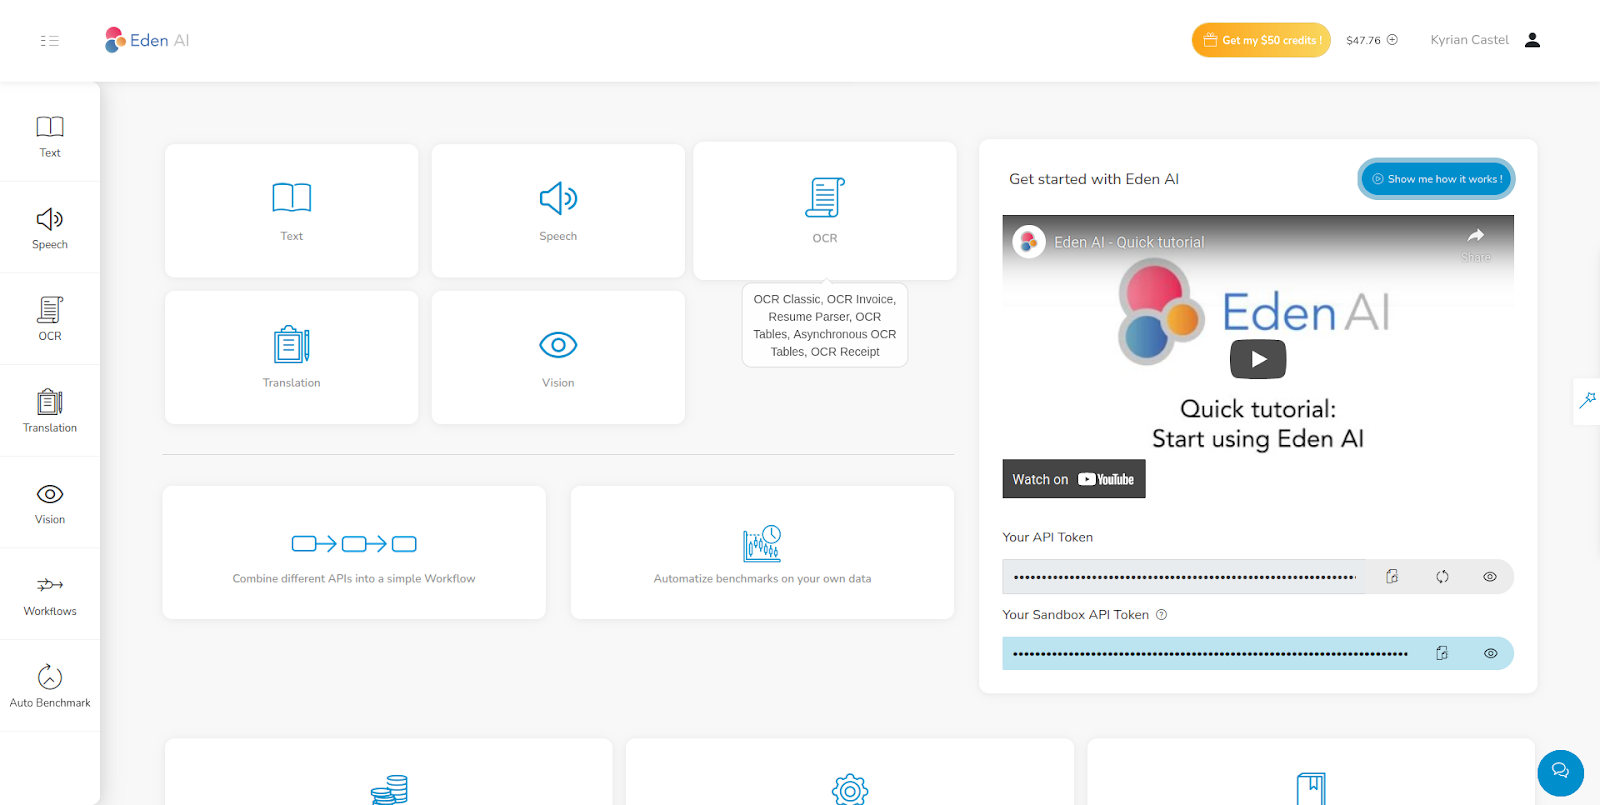Viewport: 1600px width, 805px height.
Task: Click the Sandbox API Token field
Action: point(1211,653)
